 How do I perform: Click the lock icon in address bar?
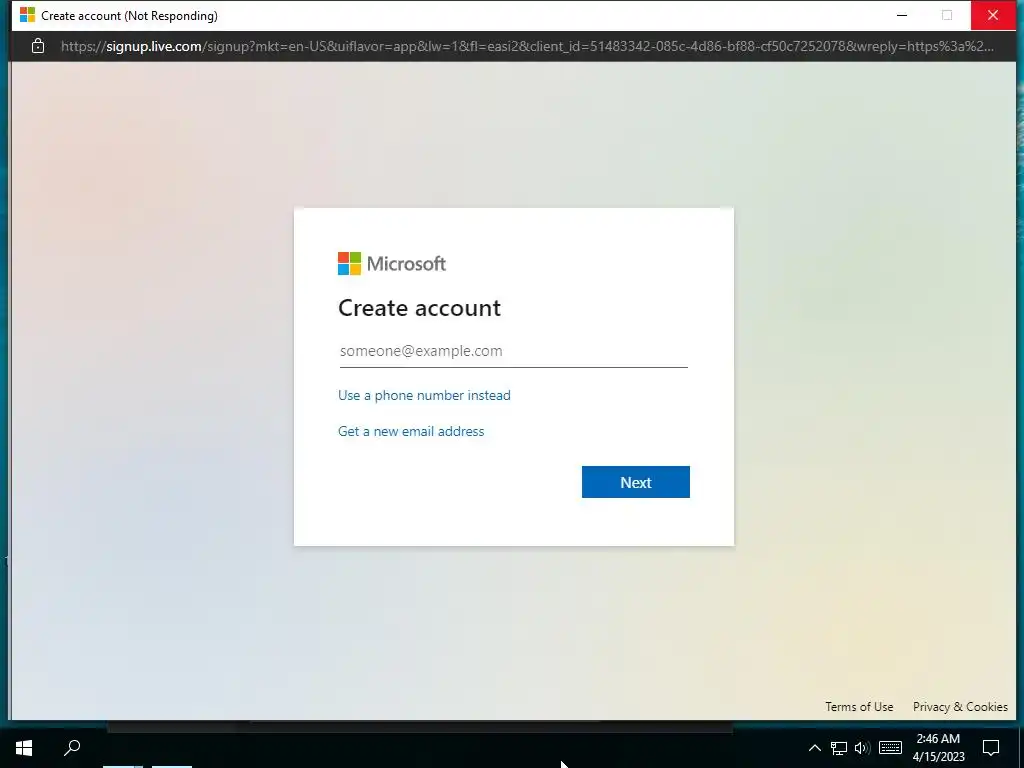tap(38, 46)
